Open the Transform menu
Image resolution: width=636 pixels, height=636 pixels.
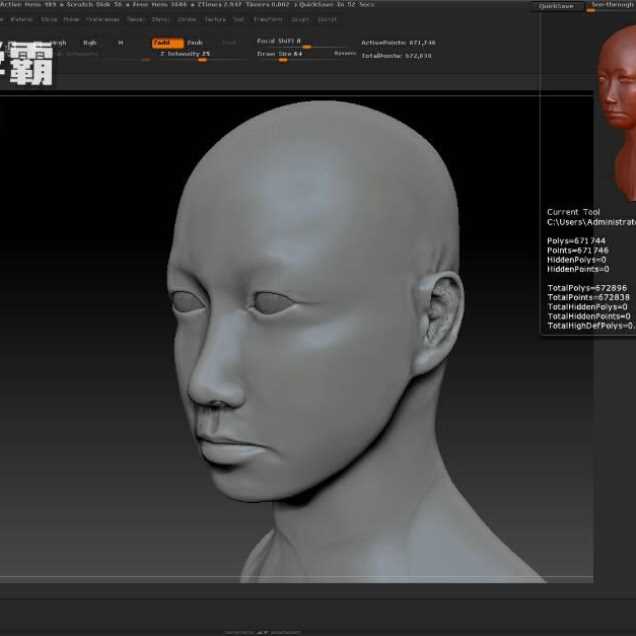[268, 19]
